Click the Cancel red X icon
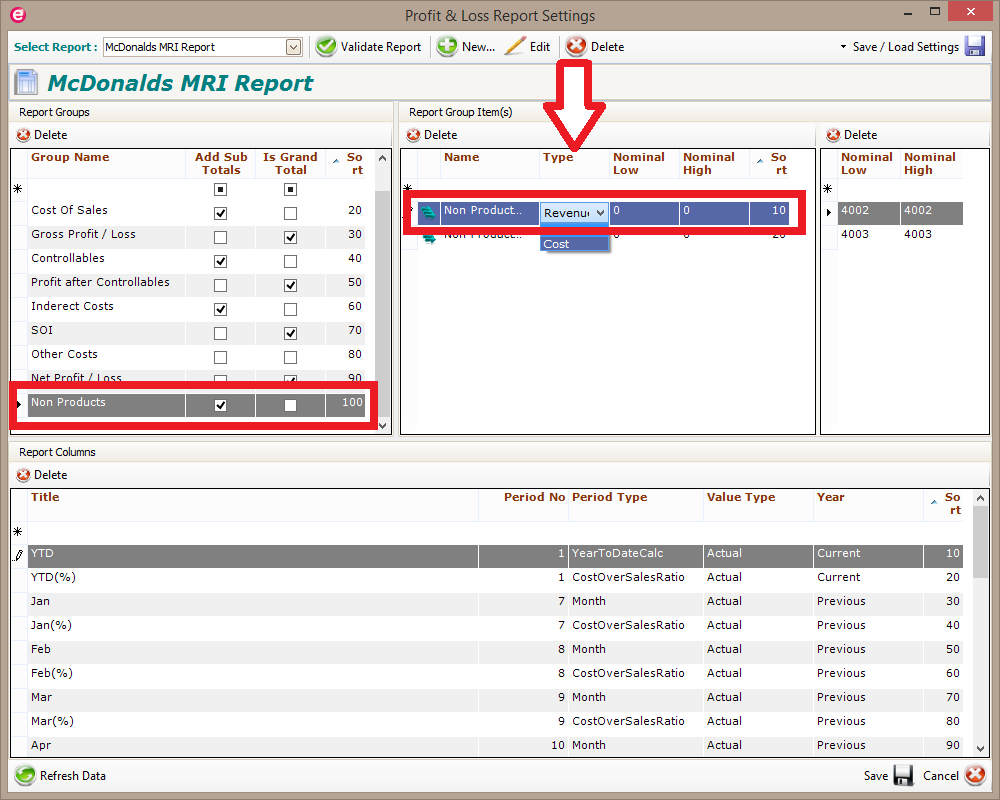The height and width of the screenshot is (800, 1000). (x=975, y=776)
